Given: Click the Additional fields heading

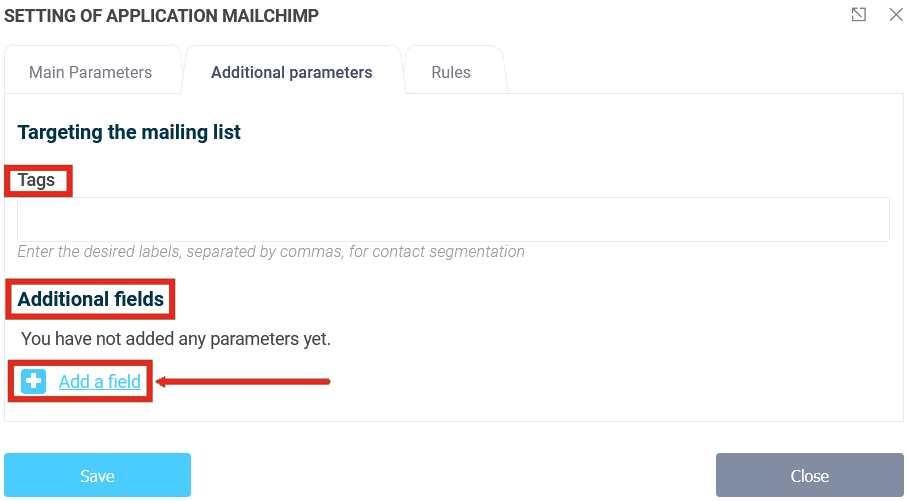Looking at the screenshot, I should tap(91, 298).
